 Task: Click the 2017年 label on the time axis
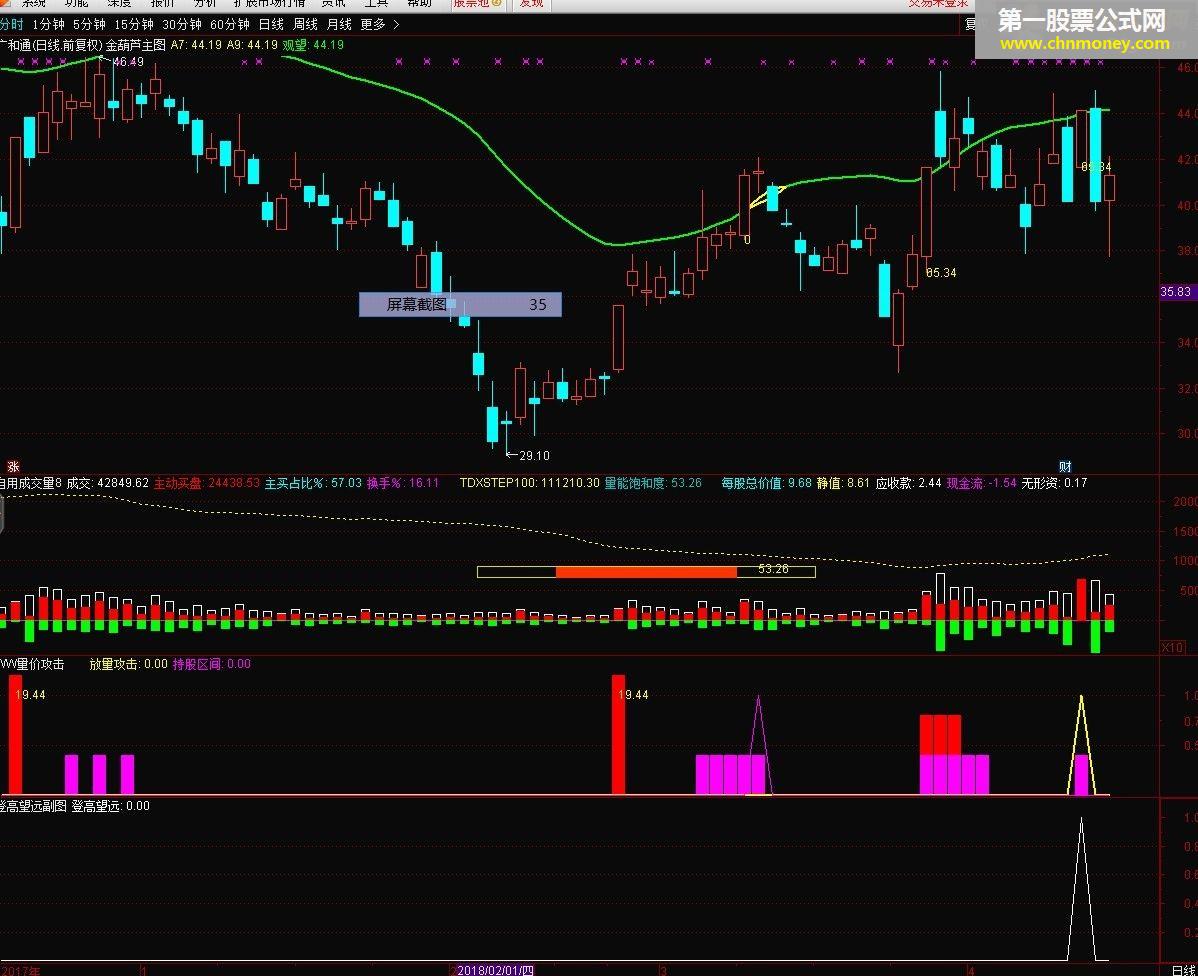pyautogui.click(x=21, y=971)
